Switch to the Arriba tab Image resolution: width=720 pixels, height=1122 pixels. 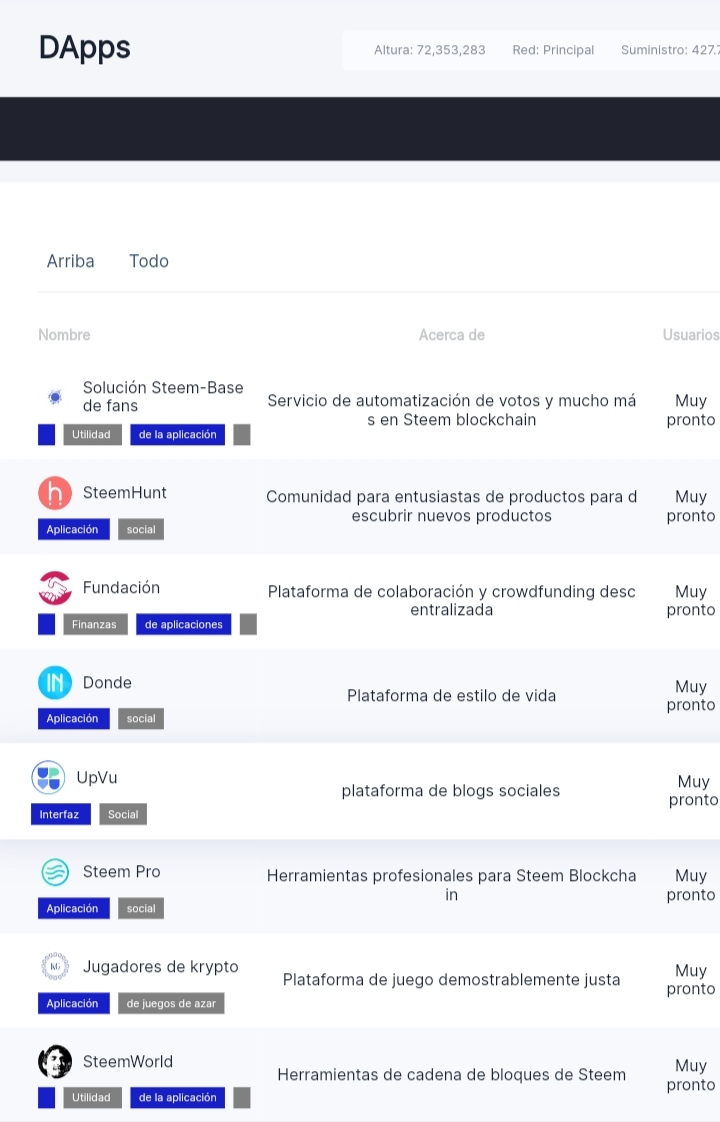pyautogui.click(x=70, y=261)
